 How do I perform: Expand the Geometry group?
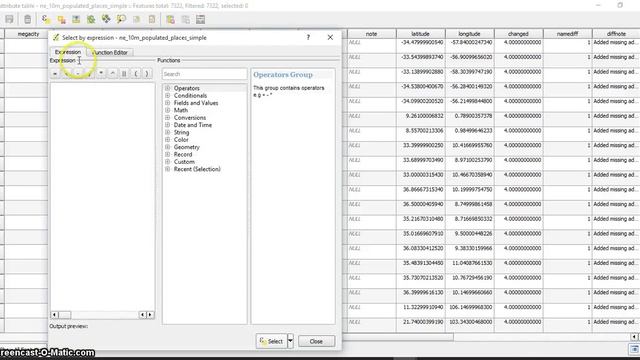pos(167,147)
